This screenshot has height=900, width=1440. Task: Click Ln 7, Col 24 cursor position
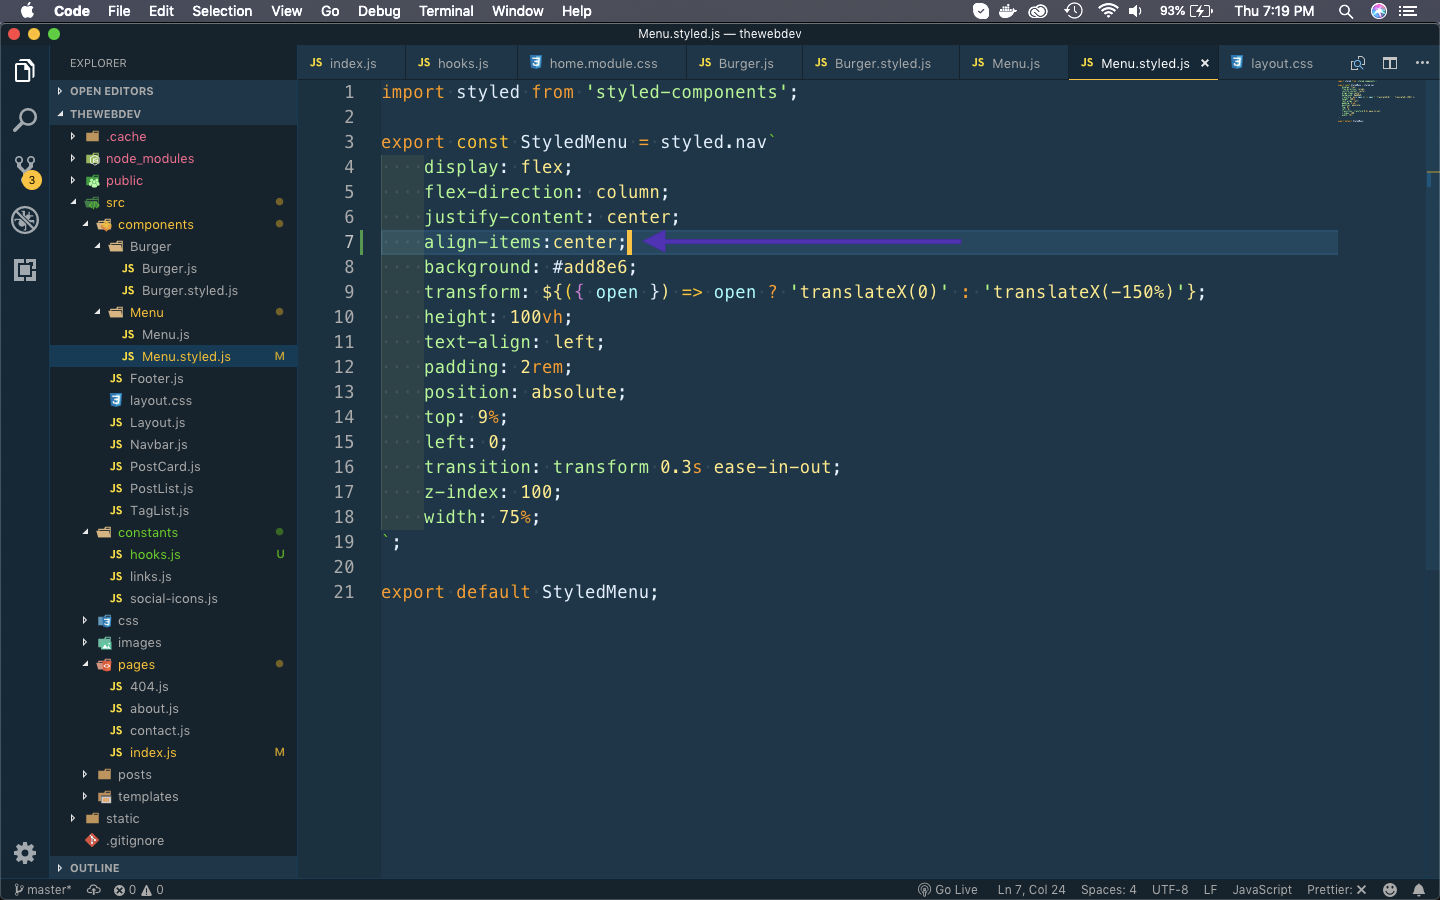pyautogui.click(x=1031, y=890)
